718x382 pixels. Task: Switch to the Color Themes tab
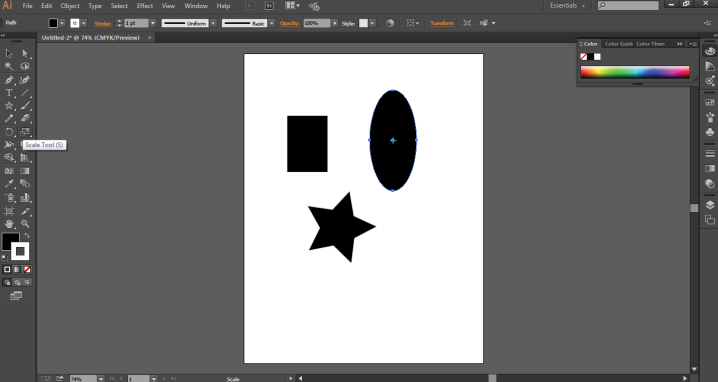(650, 44)
